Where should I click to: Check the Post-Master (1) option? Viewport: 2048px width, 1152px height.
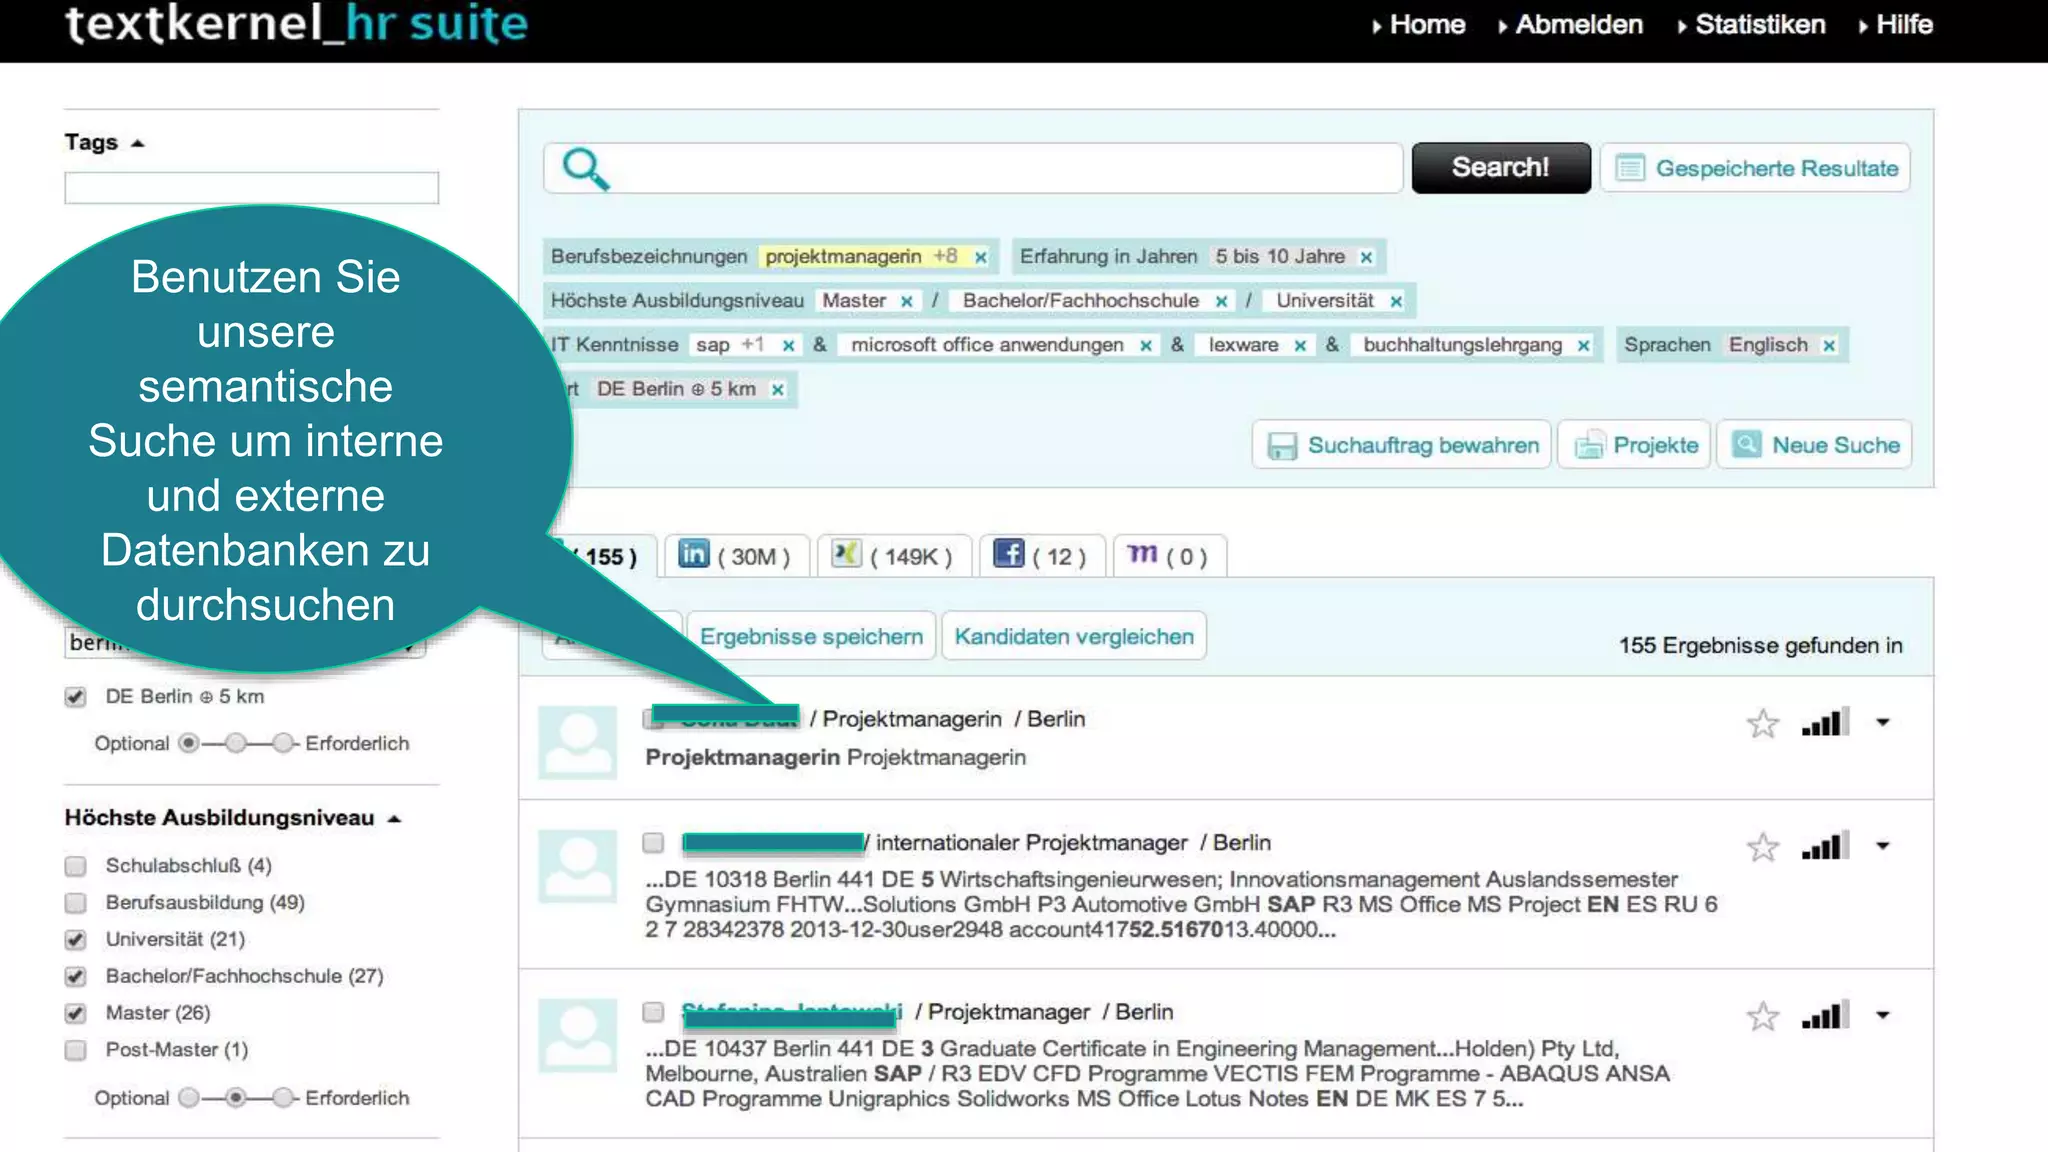pyautogui.click(x=75, y=1050)
